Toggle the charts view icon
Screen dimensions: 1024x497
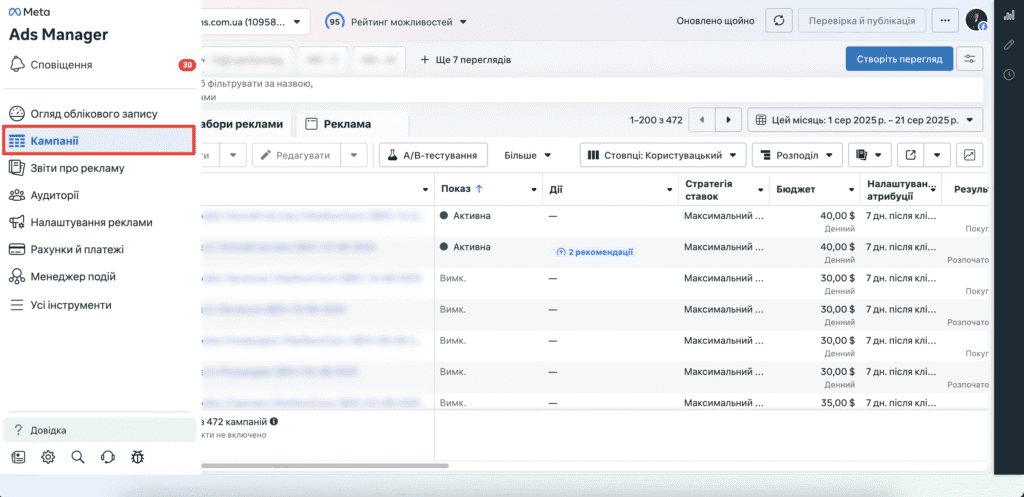click(970, 155)
